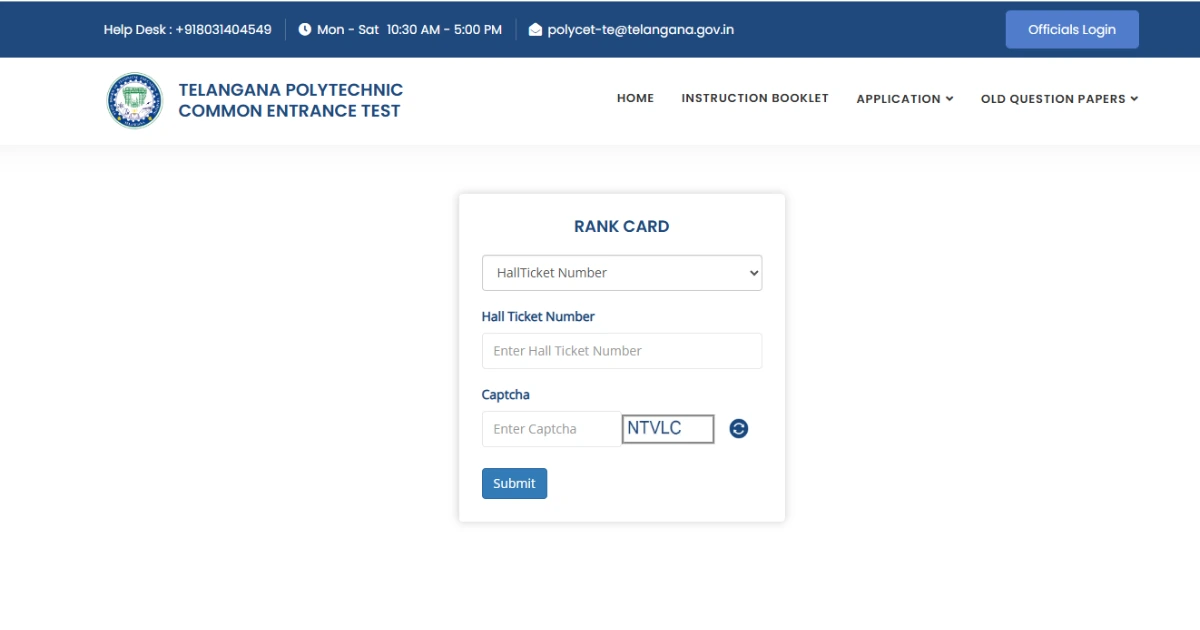
Task: Focus the Enter Captcha field
Action: click(x=552, y=429)
